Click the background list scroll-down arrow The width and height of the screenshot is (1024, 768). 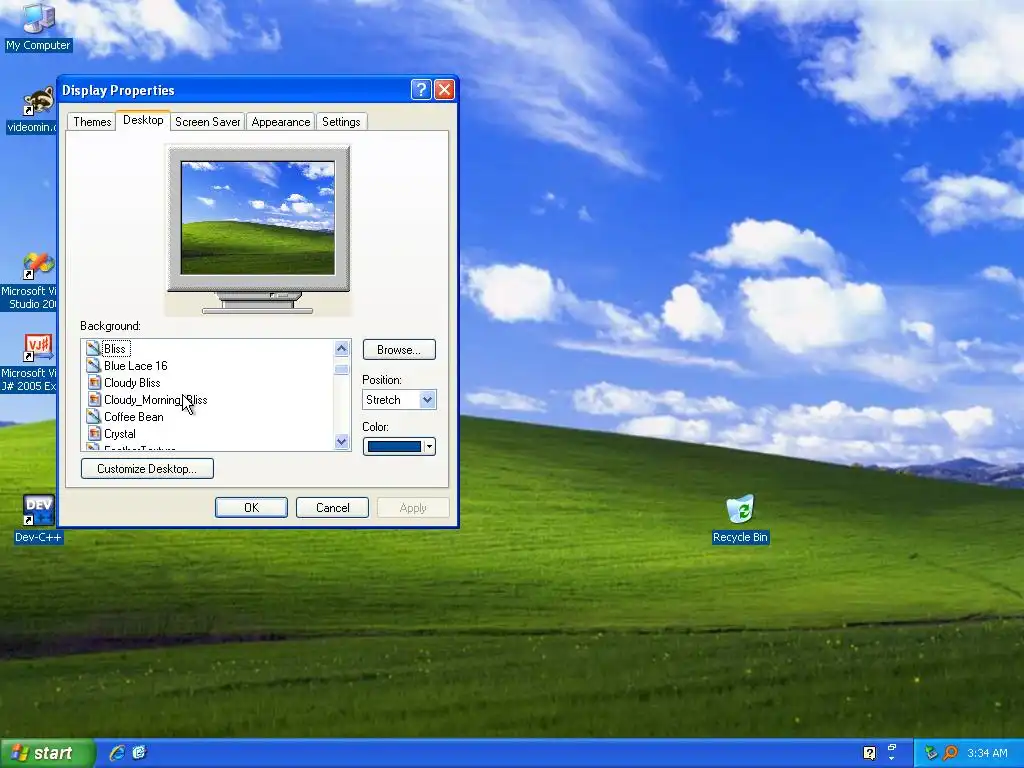coord(342,442)
